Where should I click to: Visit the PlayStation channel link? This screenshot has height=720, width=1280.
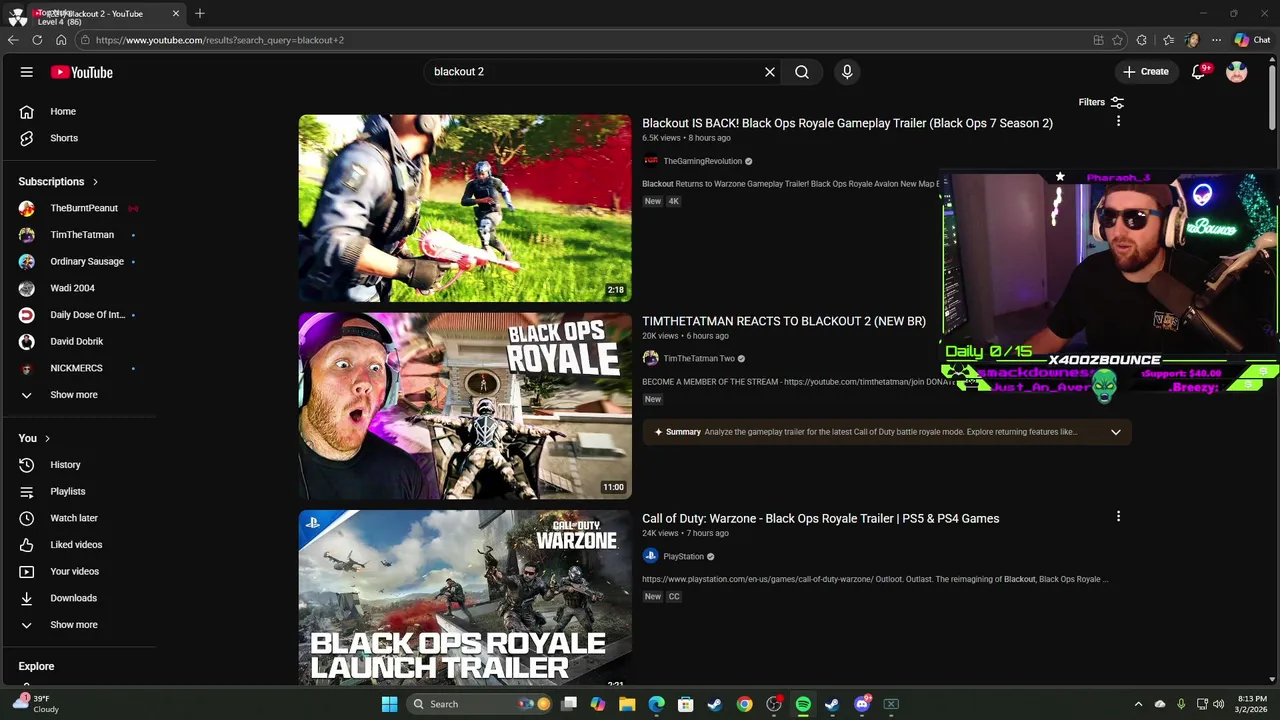pos(684,556)
